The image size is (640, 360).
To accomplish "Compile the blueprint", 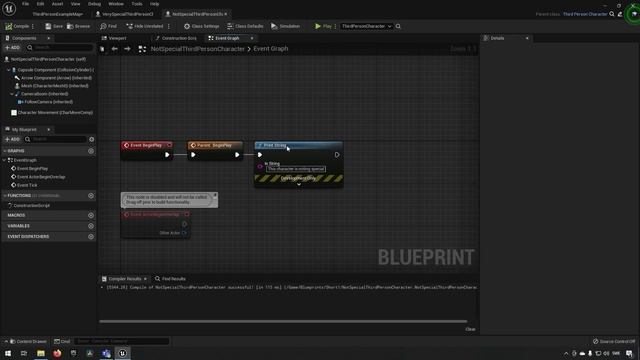I will 17,26.
